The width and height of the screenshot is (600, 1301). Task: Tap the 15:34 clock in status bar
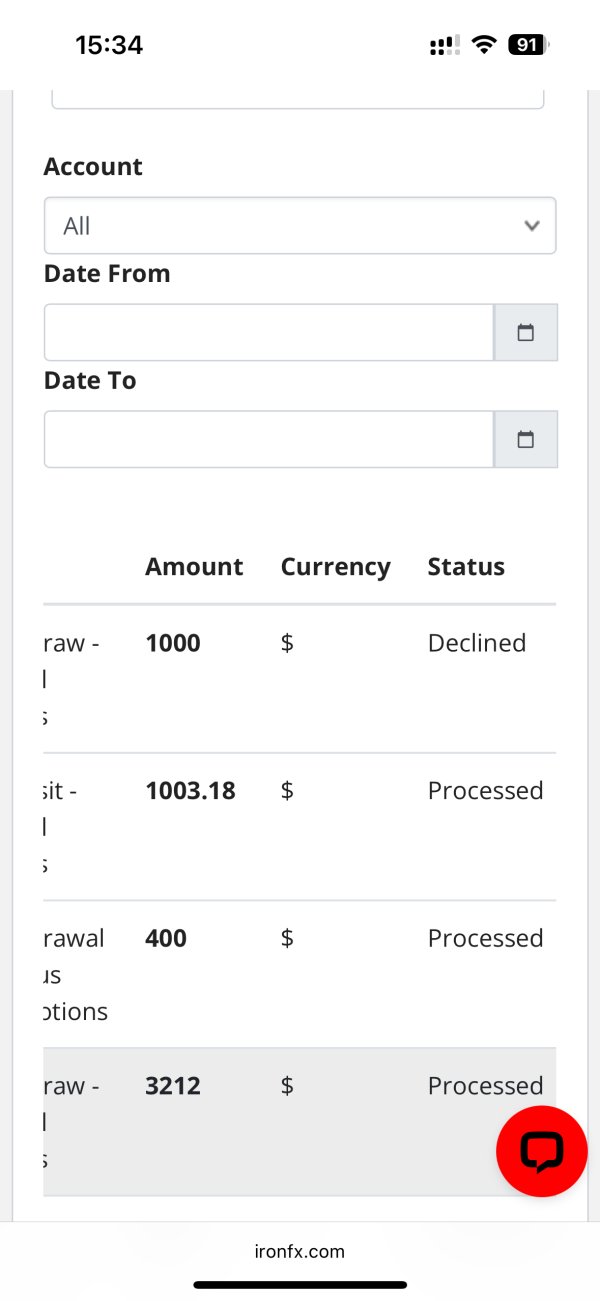pos(109,45)
